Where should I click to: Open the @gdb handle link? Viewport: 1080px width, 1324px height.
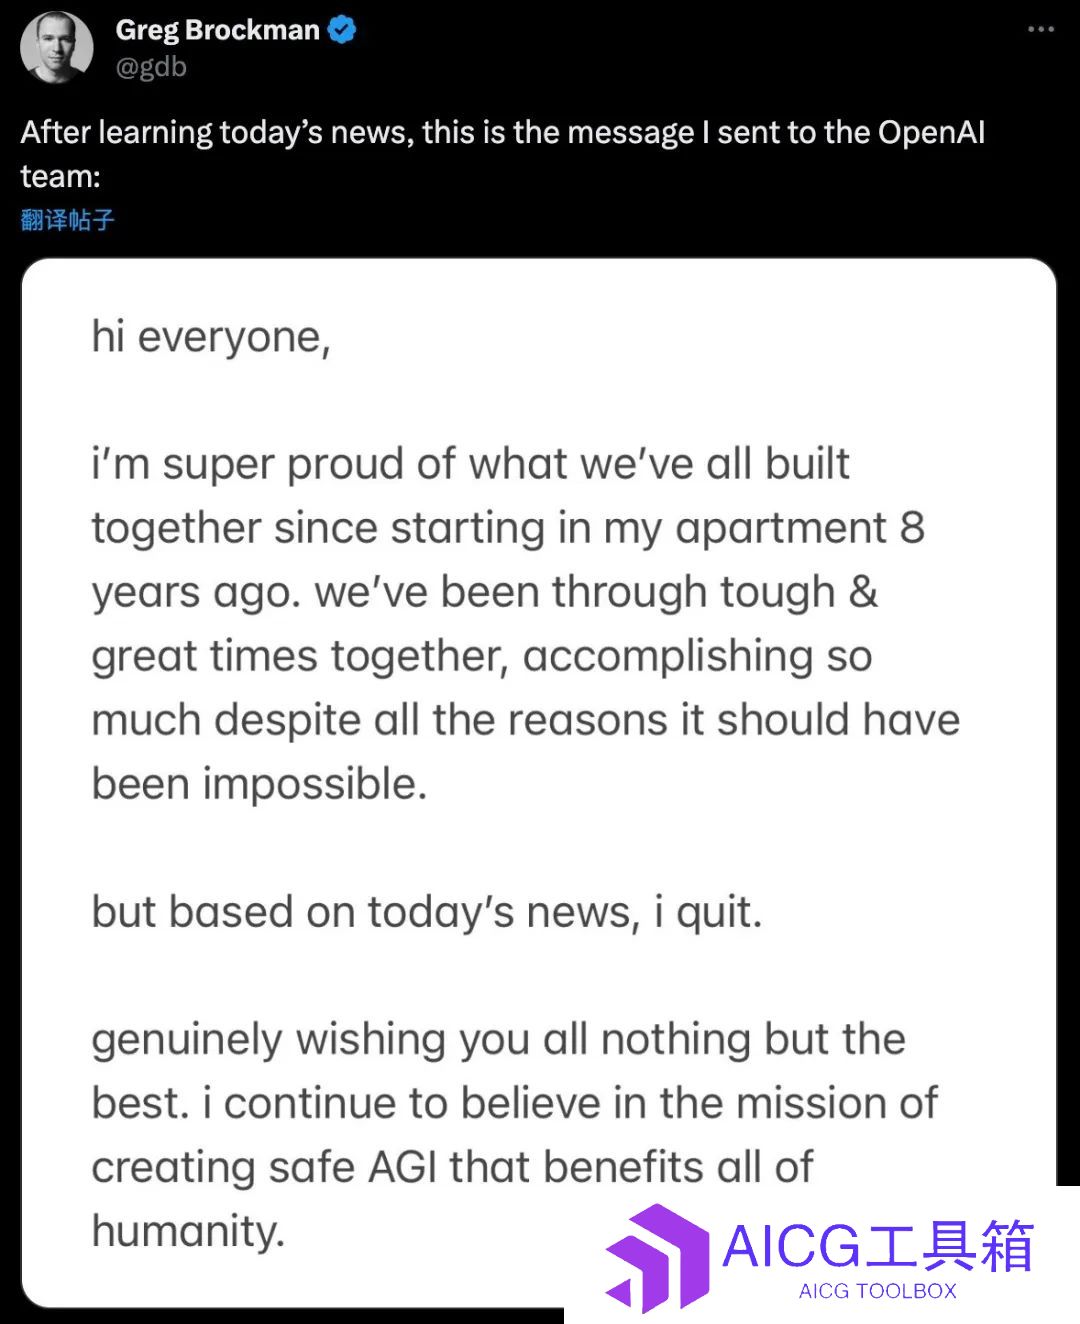151,67
